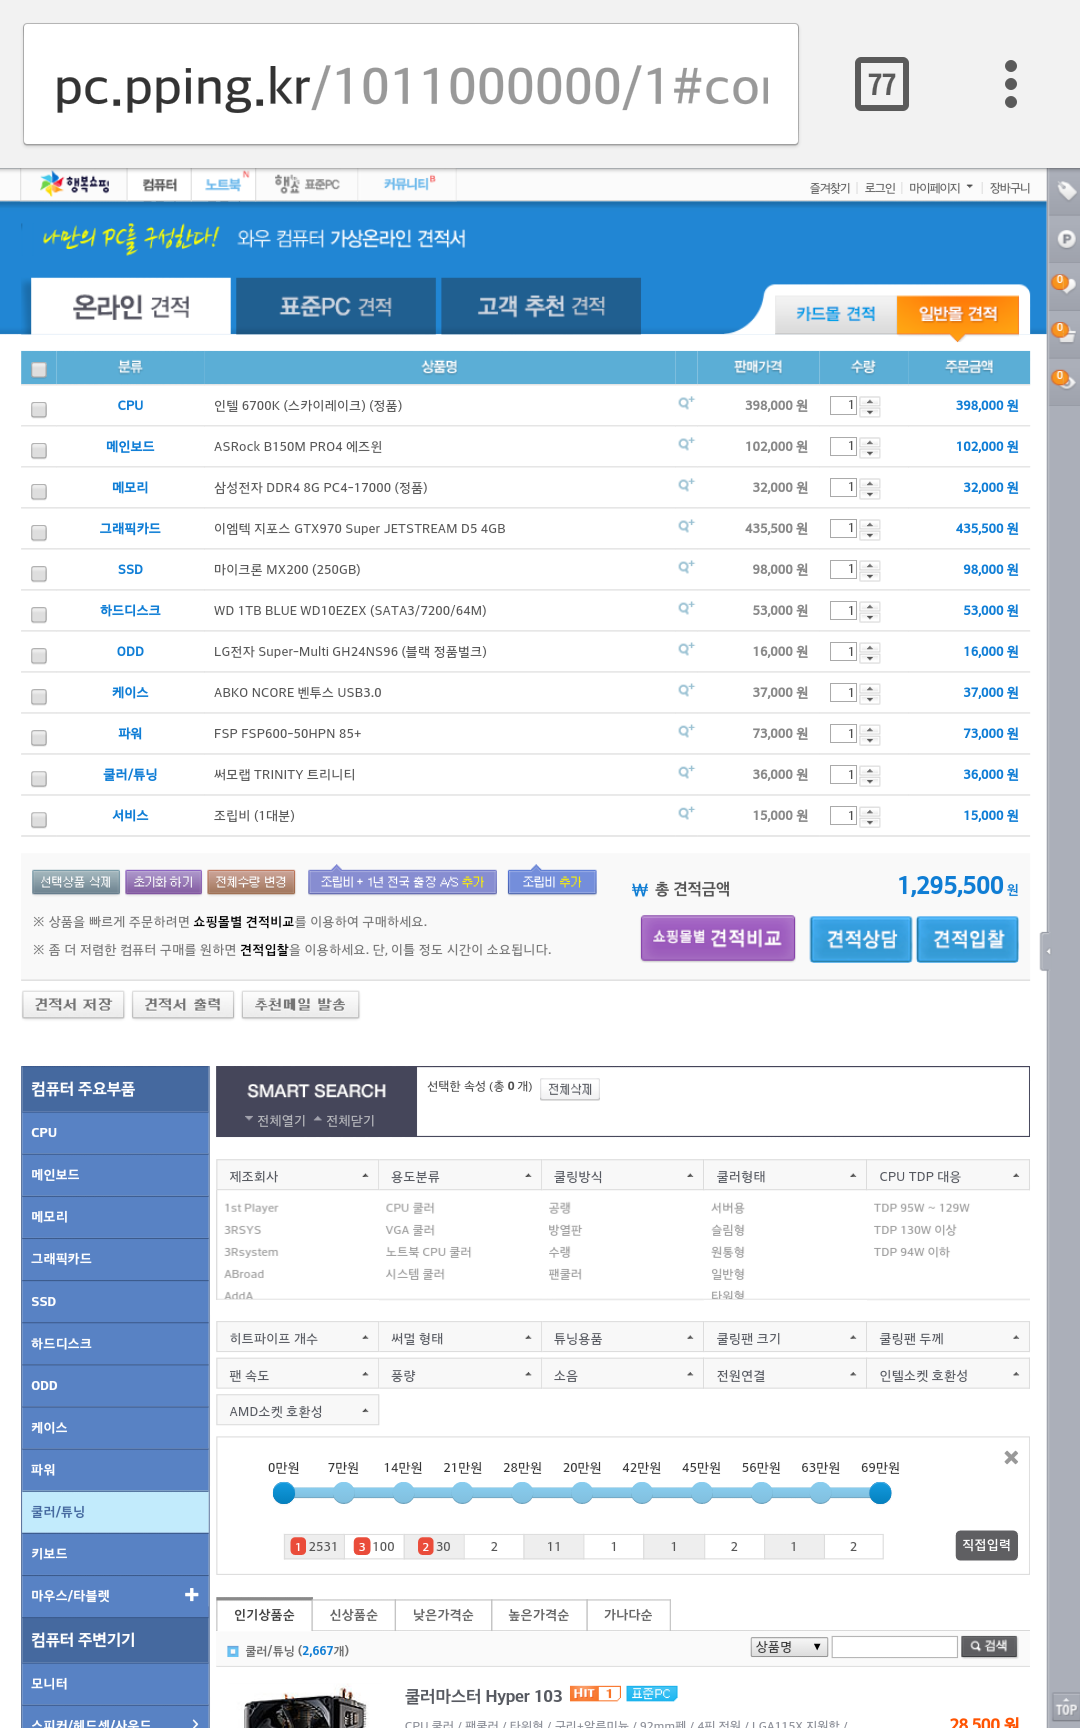Open the 상품명 search type dropdown
The height and width of the screenshot is (1728, 1080).
(x=788, y=1647)
